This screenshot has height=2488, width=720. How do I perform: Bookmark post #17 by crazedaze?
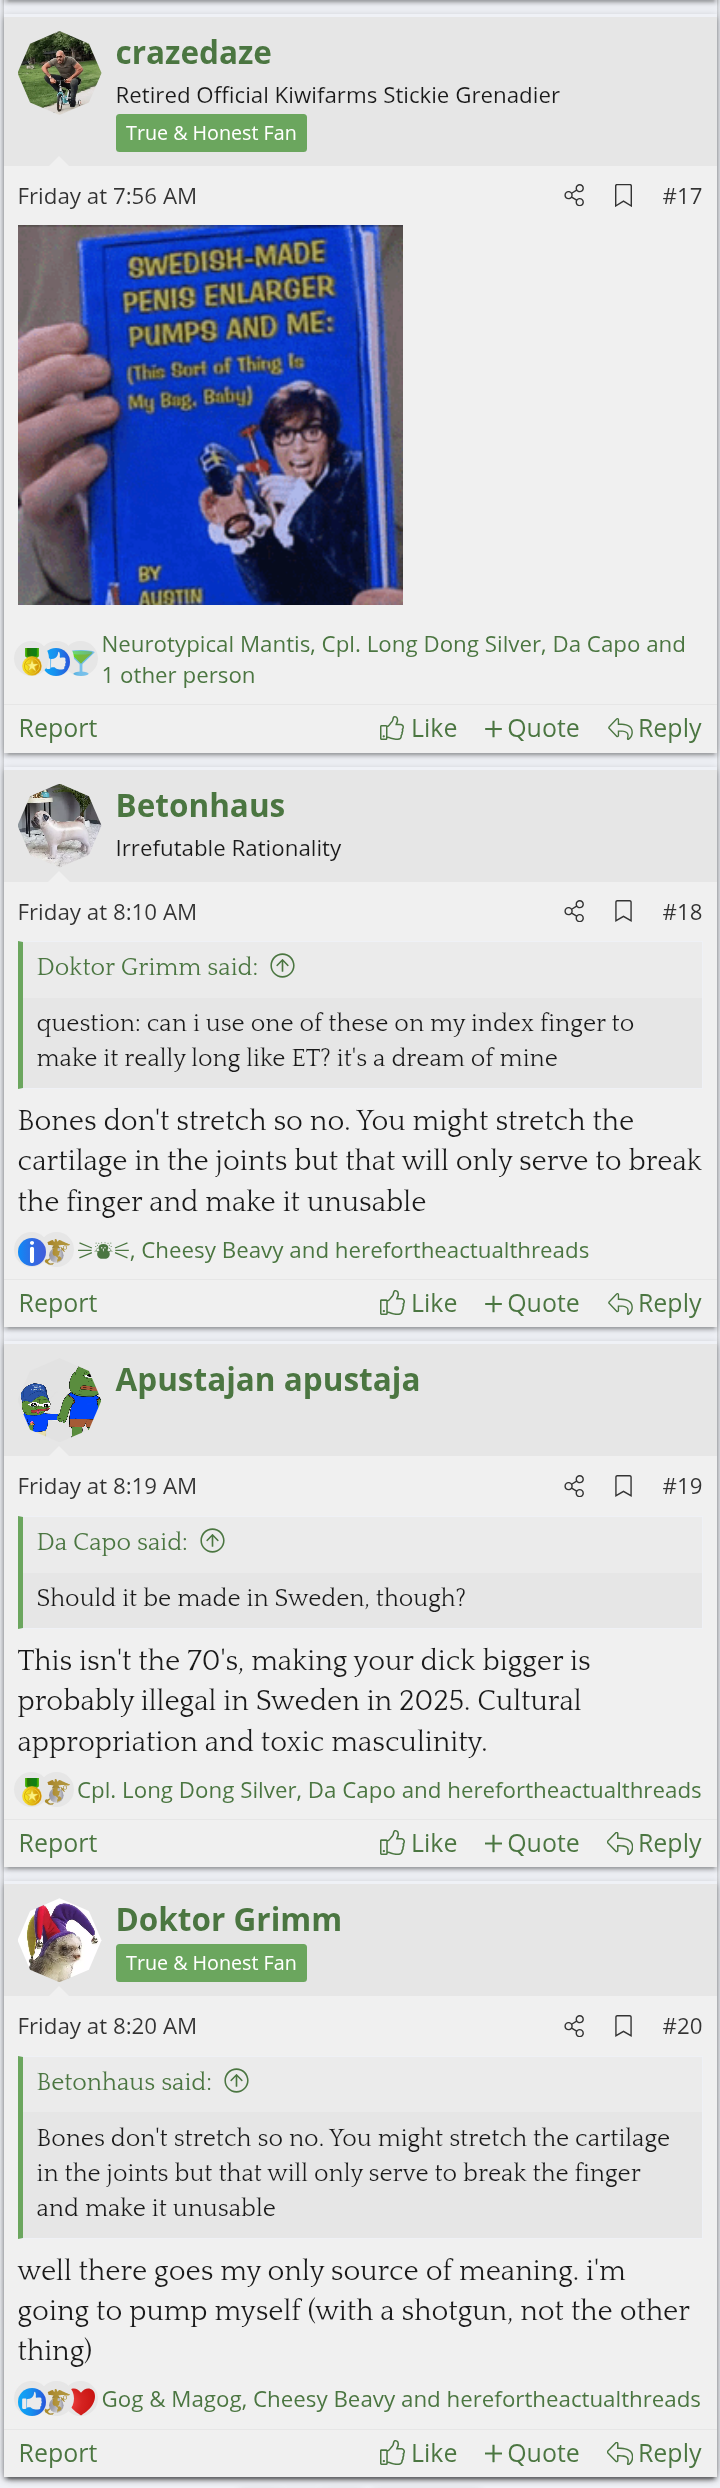coord(623,196)
